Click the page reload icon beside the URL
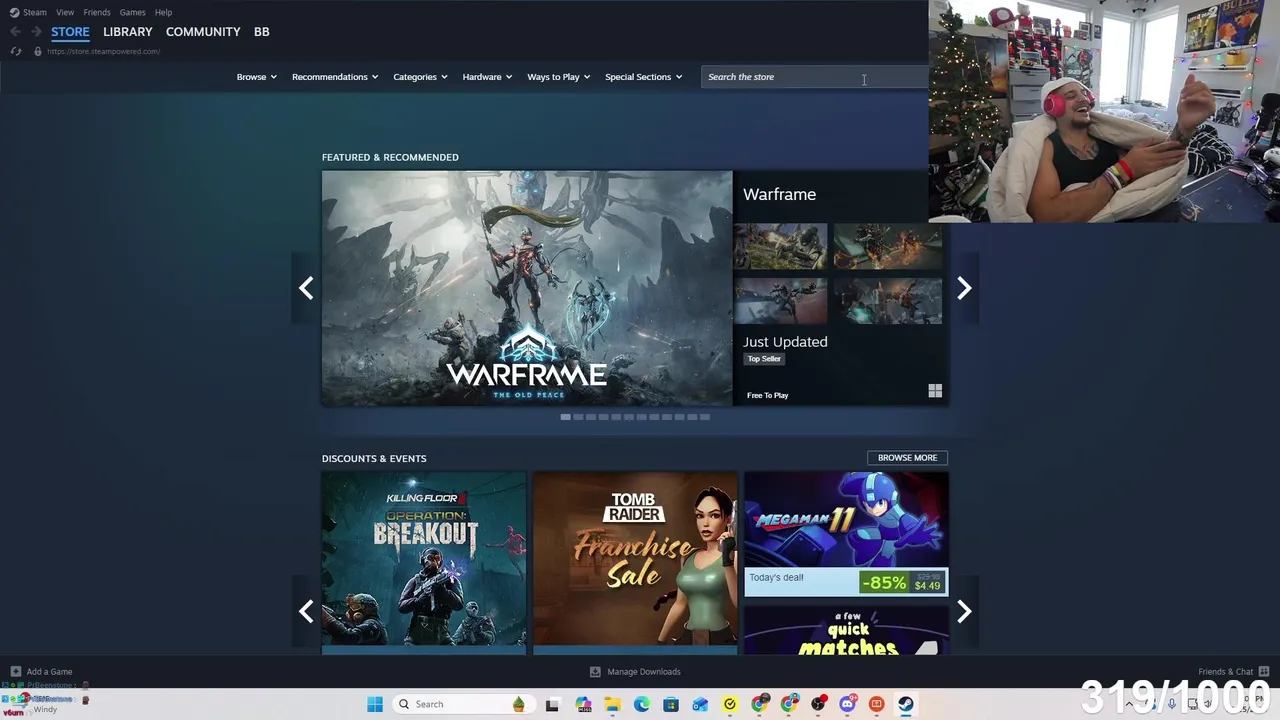 pyautogui.click(x=16, y=51)
